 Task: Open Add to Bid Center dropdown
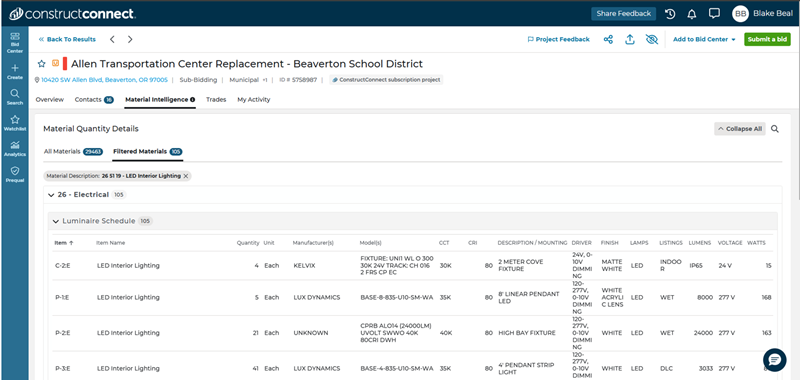point(704,39)
